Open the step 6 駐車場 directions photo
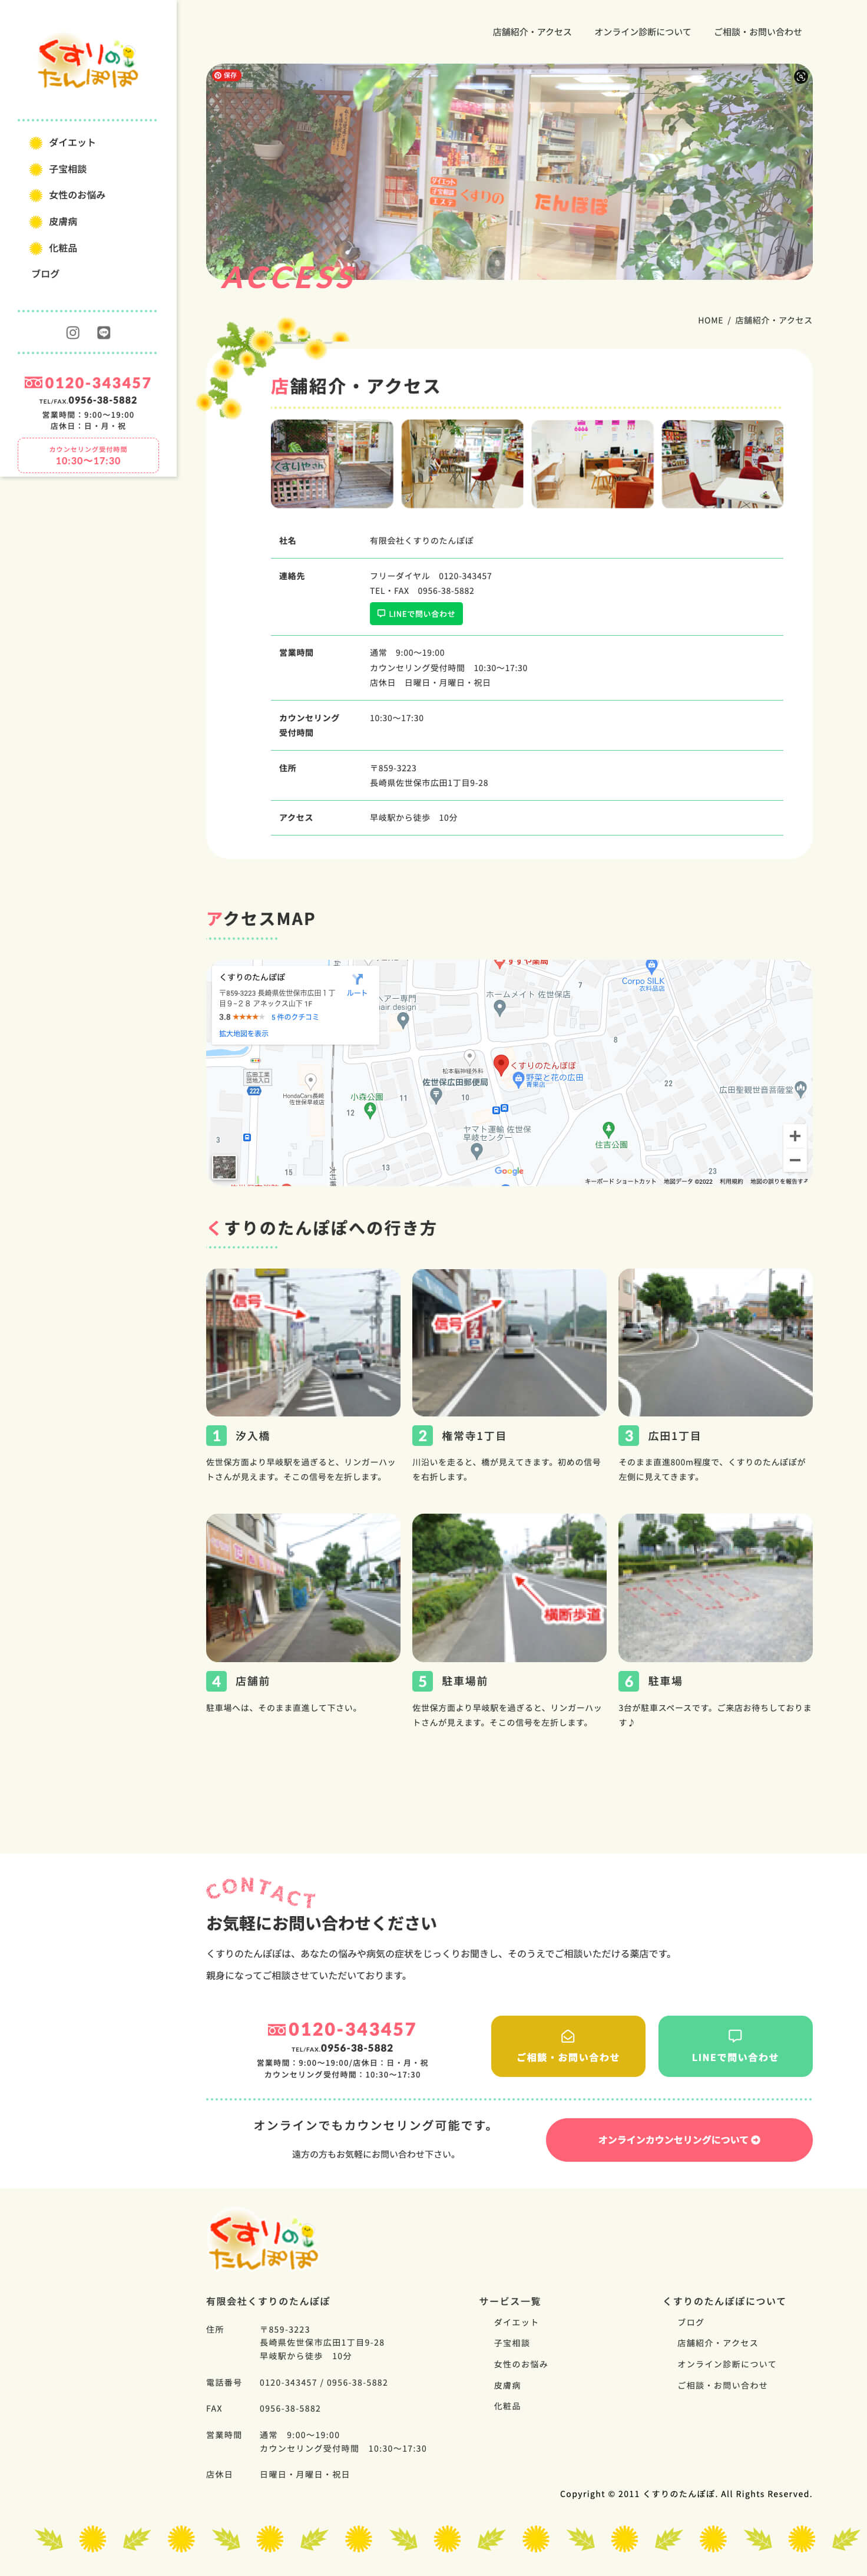The height and width of the screenshot is (2576, 867). 715,1588
